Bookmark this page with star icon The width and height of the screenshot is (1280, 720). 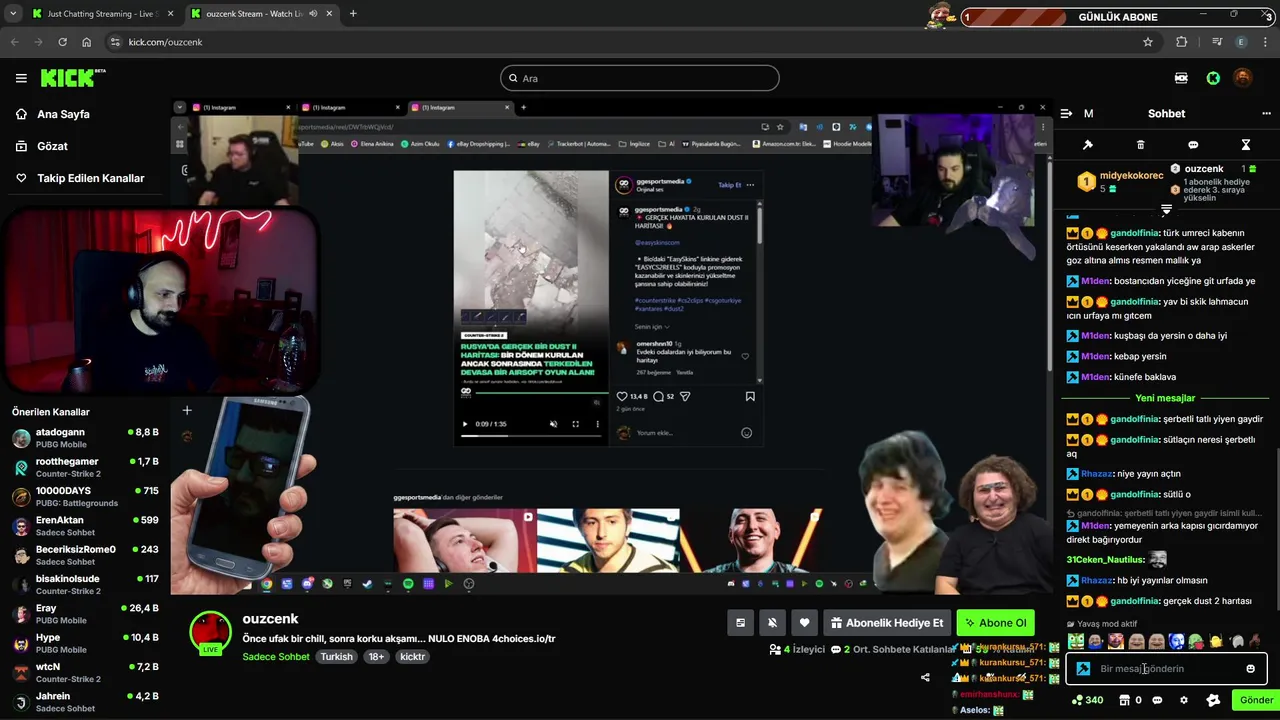click(x=1148, y=42)
